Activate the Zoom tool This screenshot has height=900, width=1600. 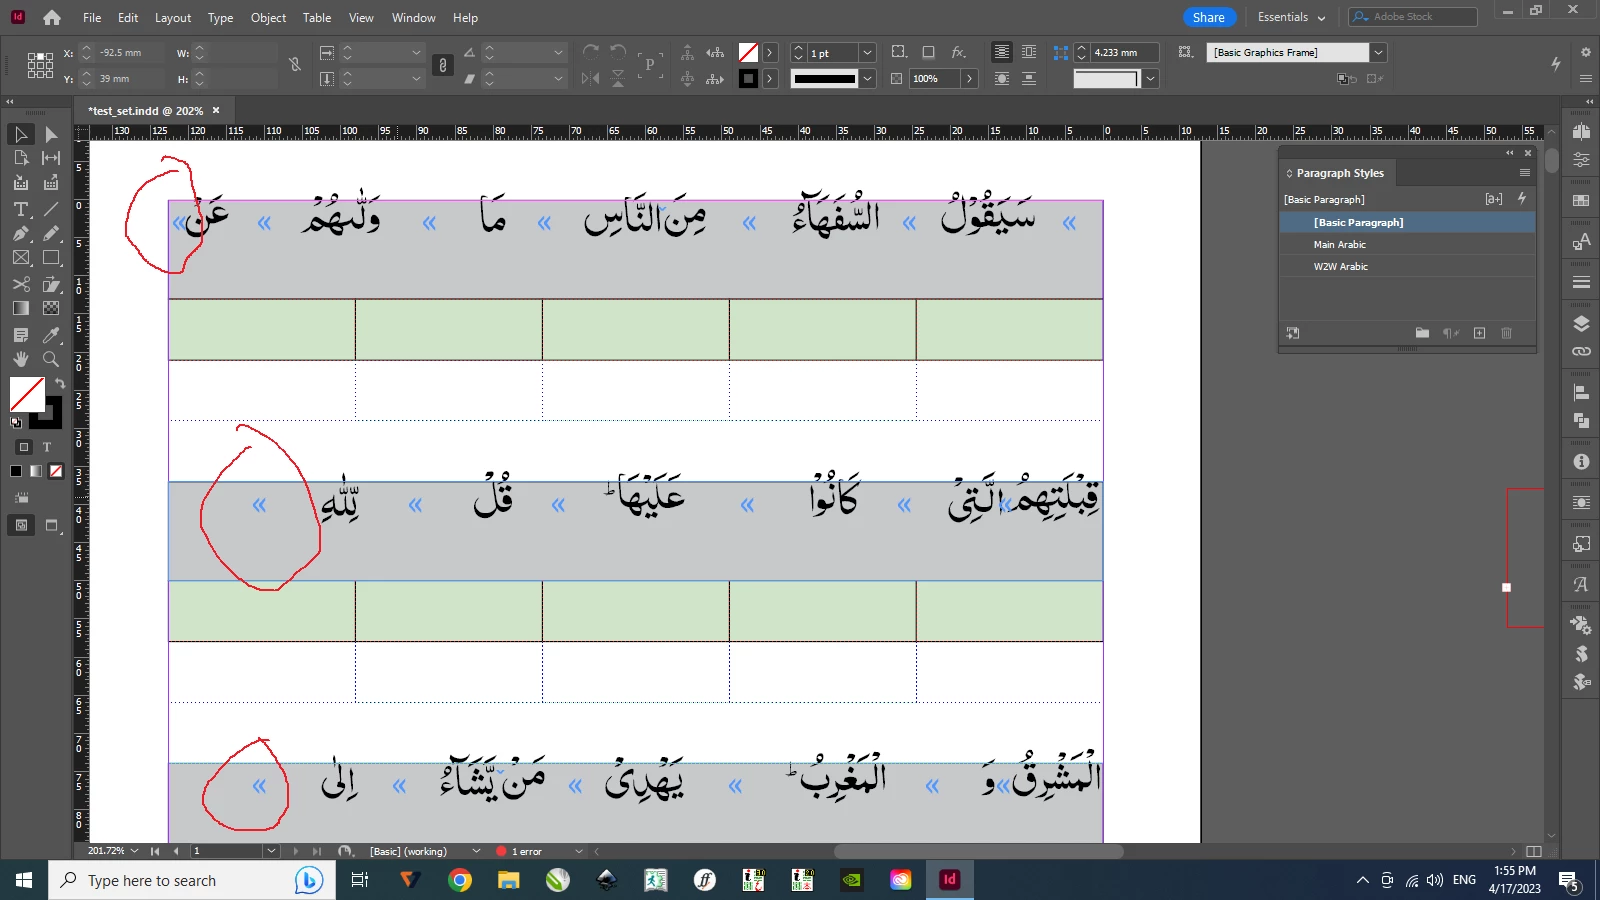click(x=51, y=359)
